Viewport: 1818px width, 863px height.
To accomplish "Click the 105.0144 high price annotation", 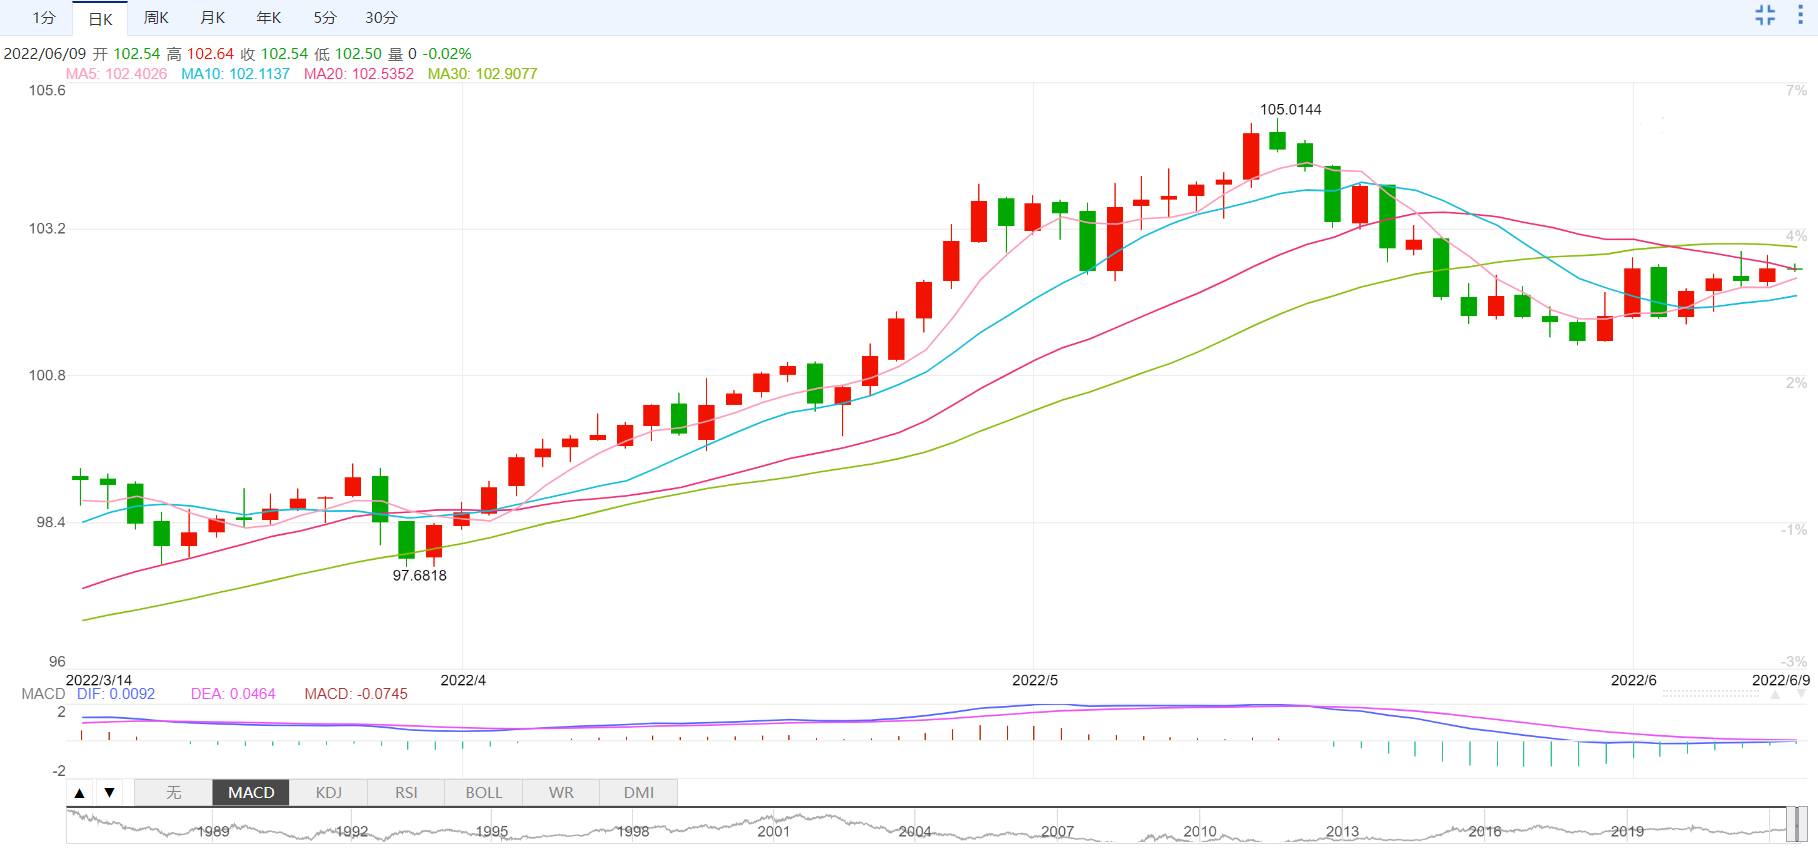I will pyautogui.click(x=1290, y=110).
